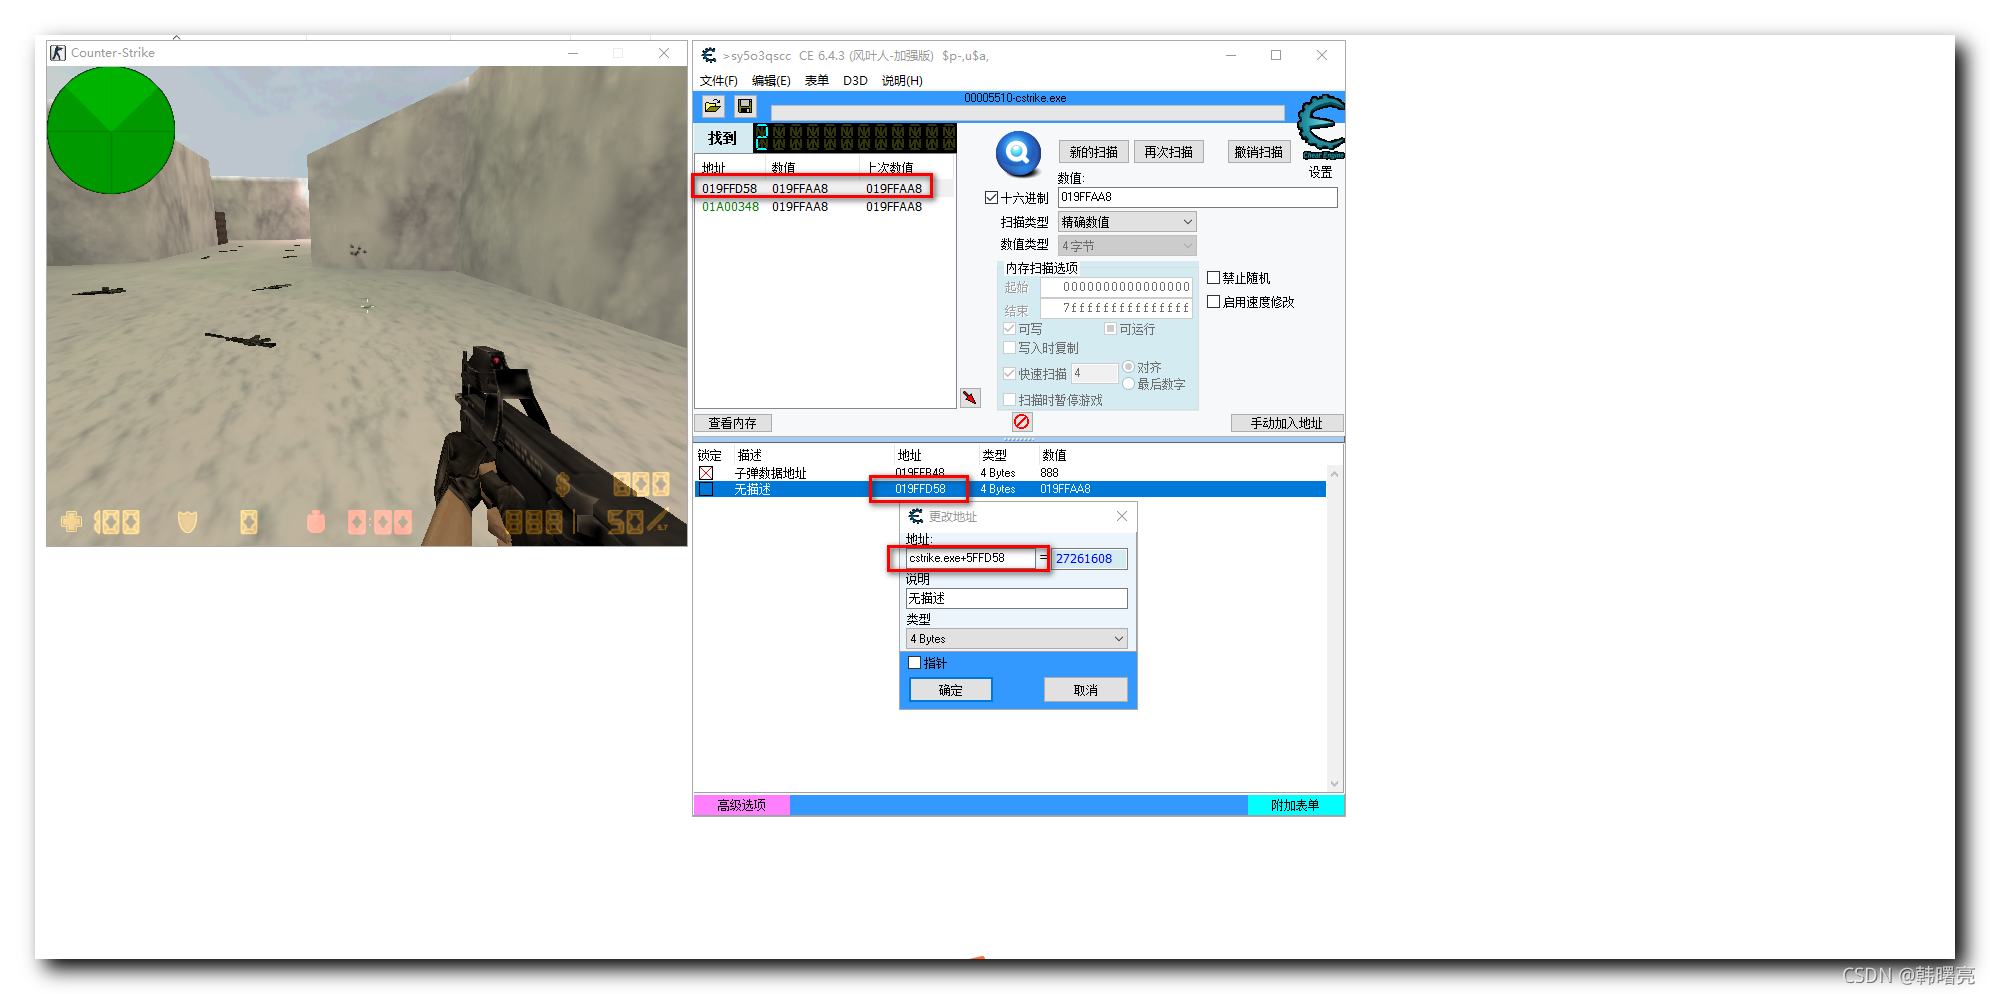1990x994 pixels.
Task: Open 高级选项 at the bottom left
Action: 742,805
